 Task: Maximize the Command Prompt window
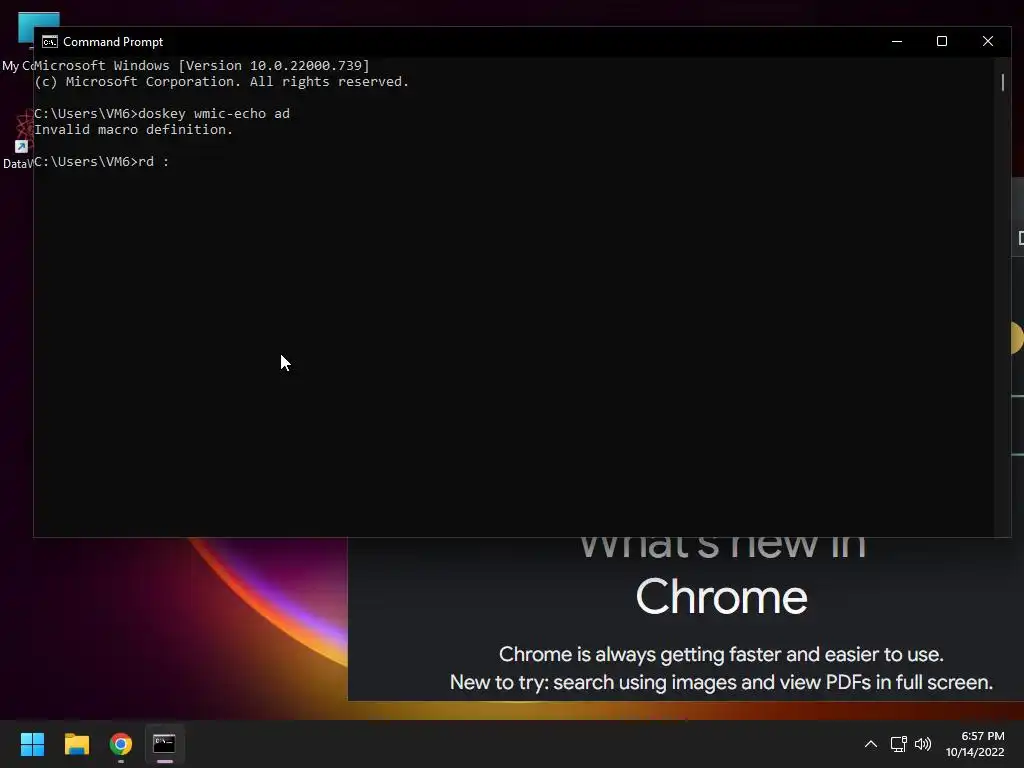coord(942,41)
